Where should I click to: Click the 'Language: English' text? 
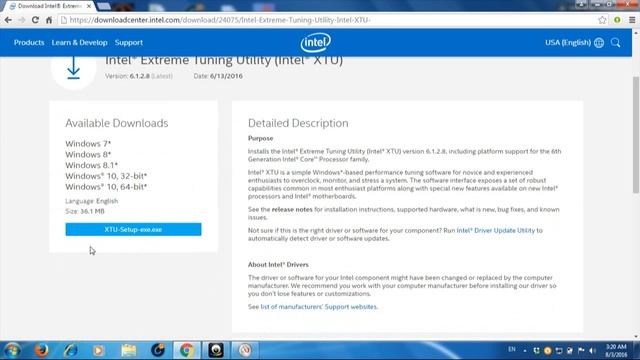click(x=91, y=201)
